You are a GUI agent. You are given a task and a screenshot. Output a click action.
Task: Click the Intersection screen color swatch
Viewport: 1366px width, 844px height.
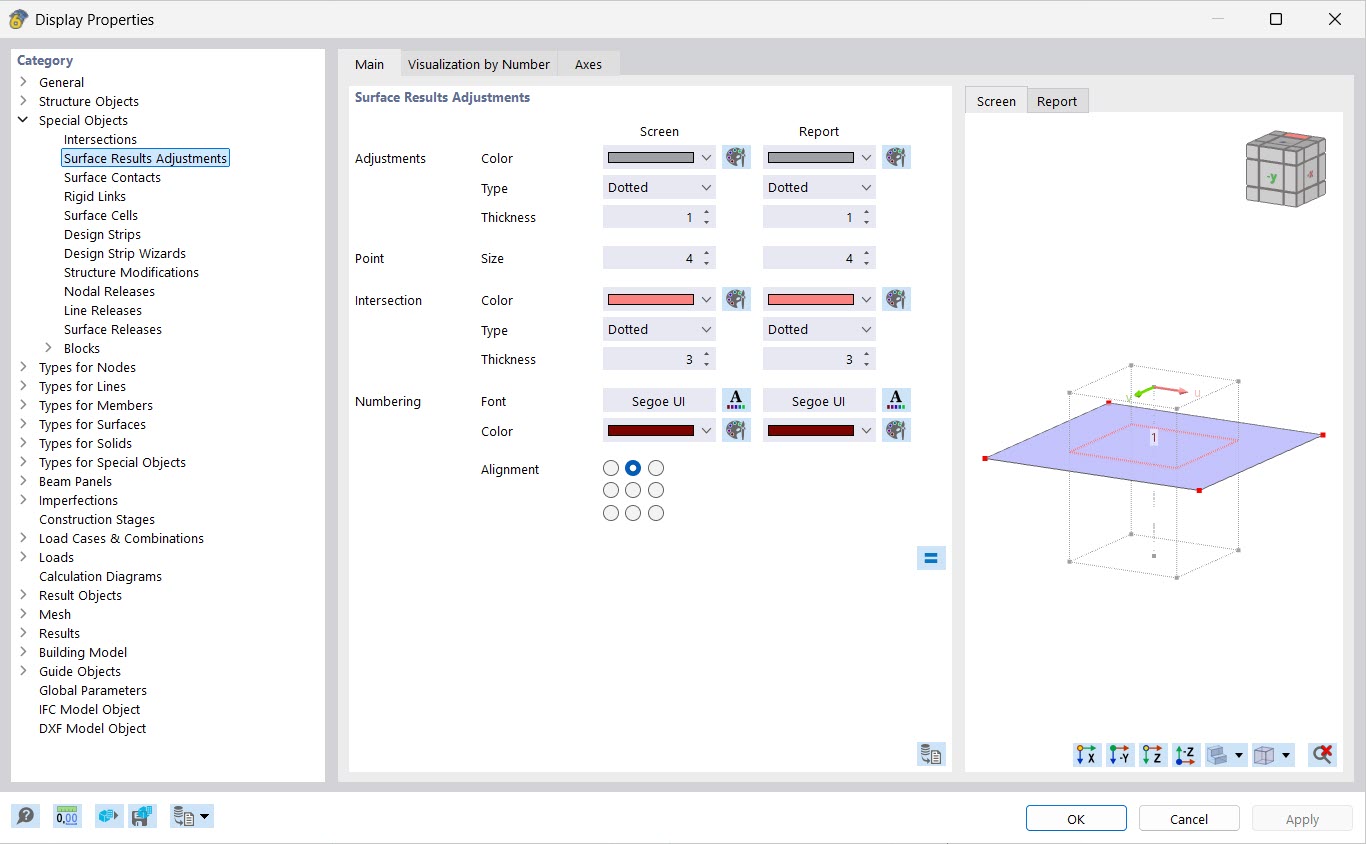pos(650,300)
